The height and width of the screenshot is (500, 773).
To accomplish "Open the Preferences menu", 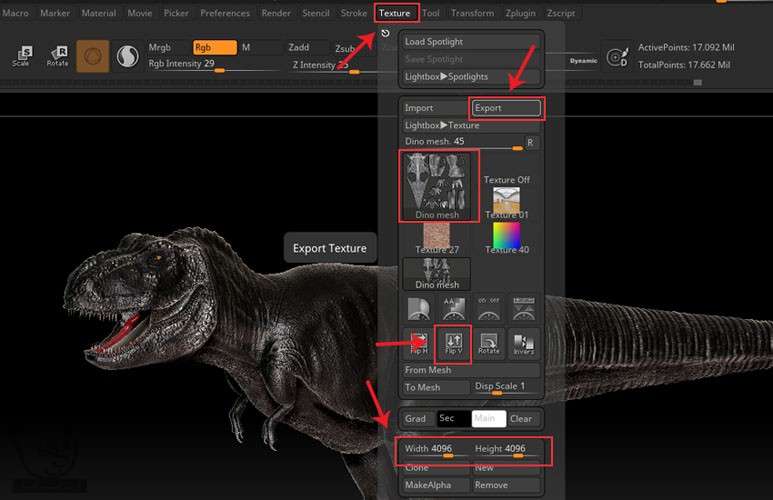I will 225,13.
